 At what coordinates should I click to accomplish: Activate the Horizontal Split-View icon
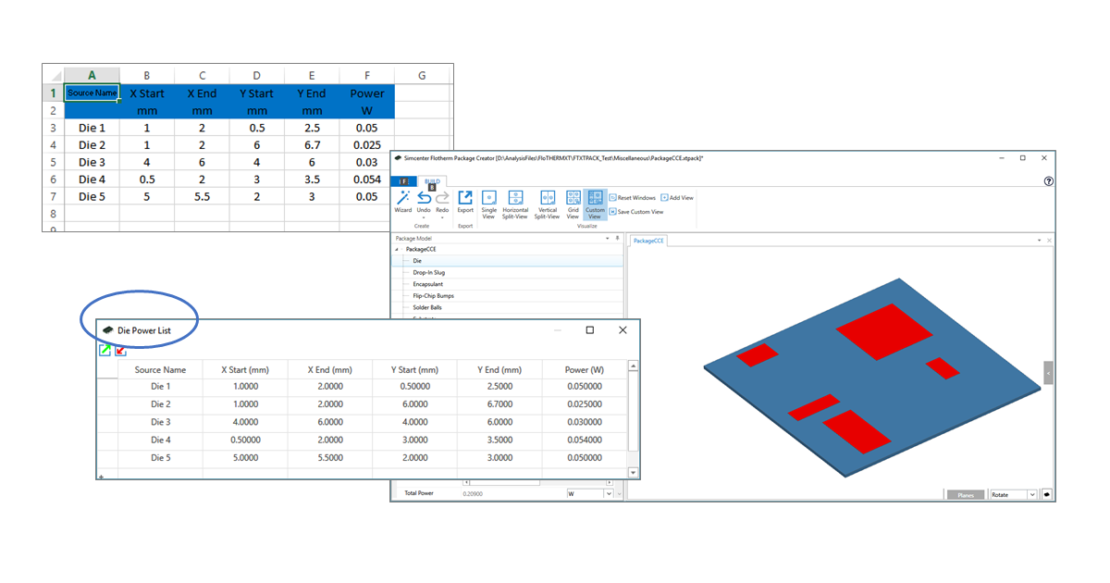(517, 198)
